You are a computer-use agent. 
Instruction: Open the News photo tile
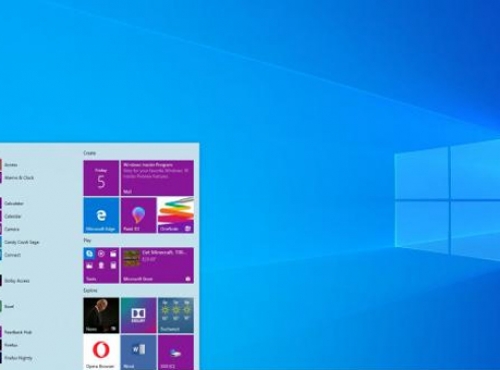point(101,315)
